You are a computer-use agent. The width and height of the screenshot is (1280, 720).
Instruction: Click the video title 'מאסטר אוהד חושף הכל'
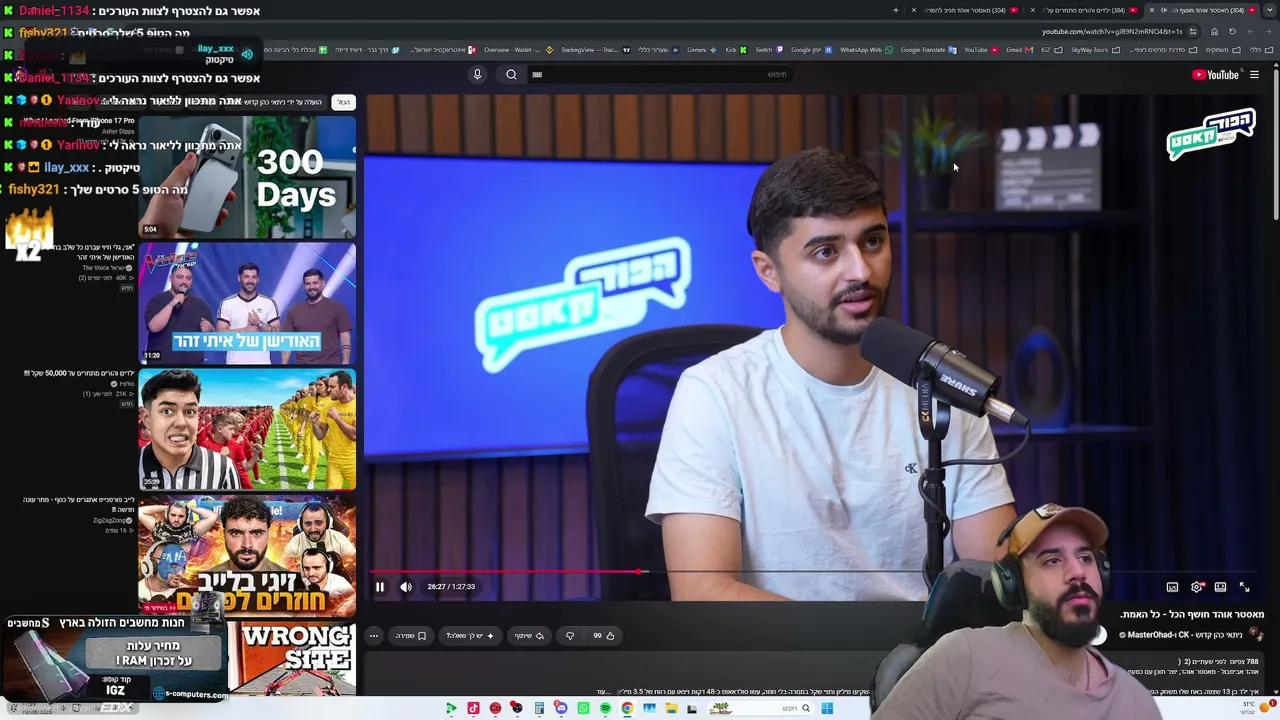1192,614
